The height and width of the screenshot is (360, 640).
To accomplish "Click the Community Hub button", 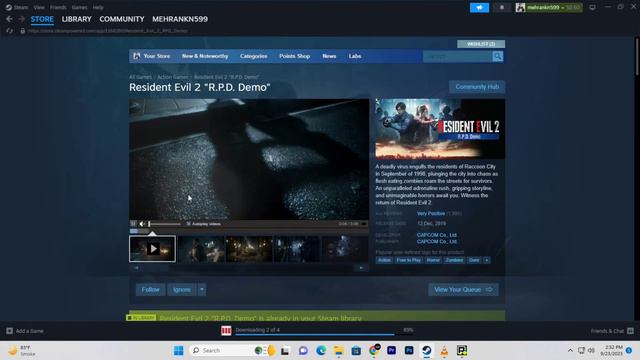I will point(477,87).
